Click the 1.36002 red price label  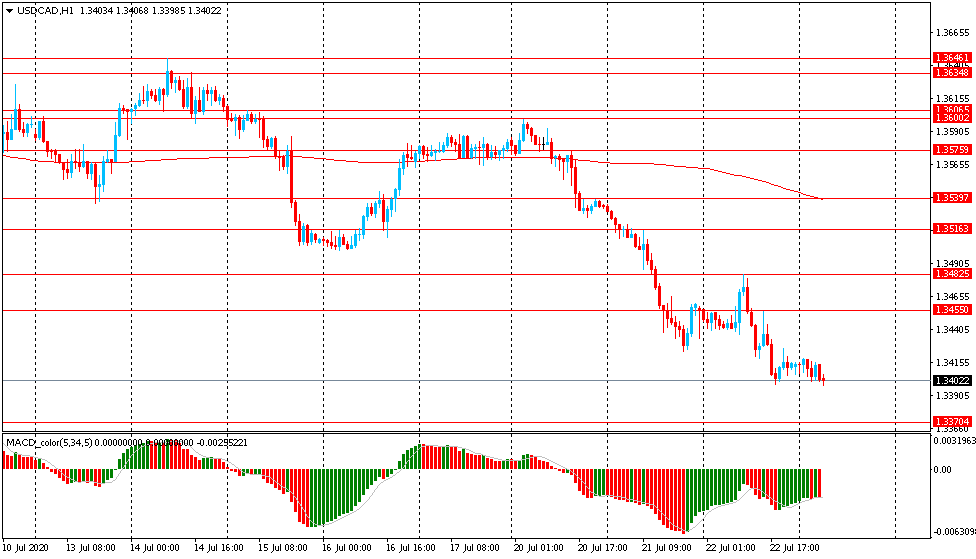(x=951, y=118)
